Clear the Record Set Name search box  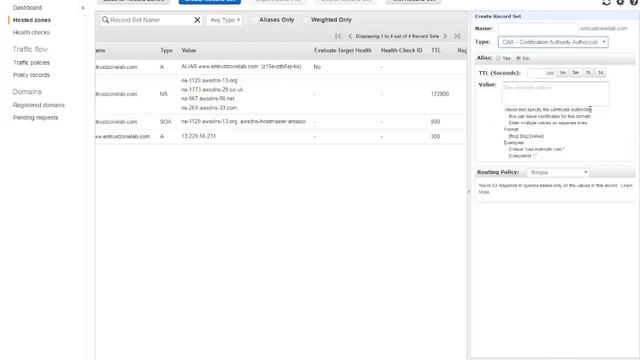[197, 20]
